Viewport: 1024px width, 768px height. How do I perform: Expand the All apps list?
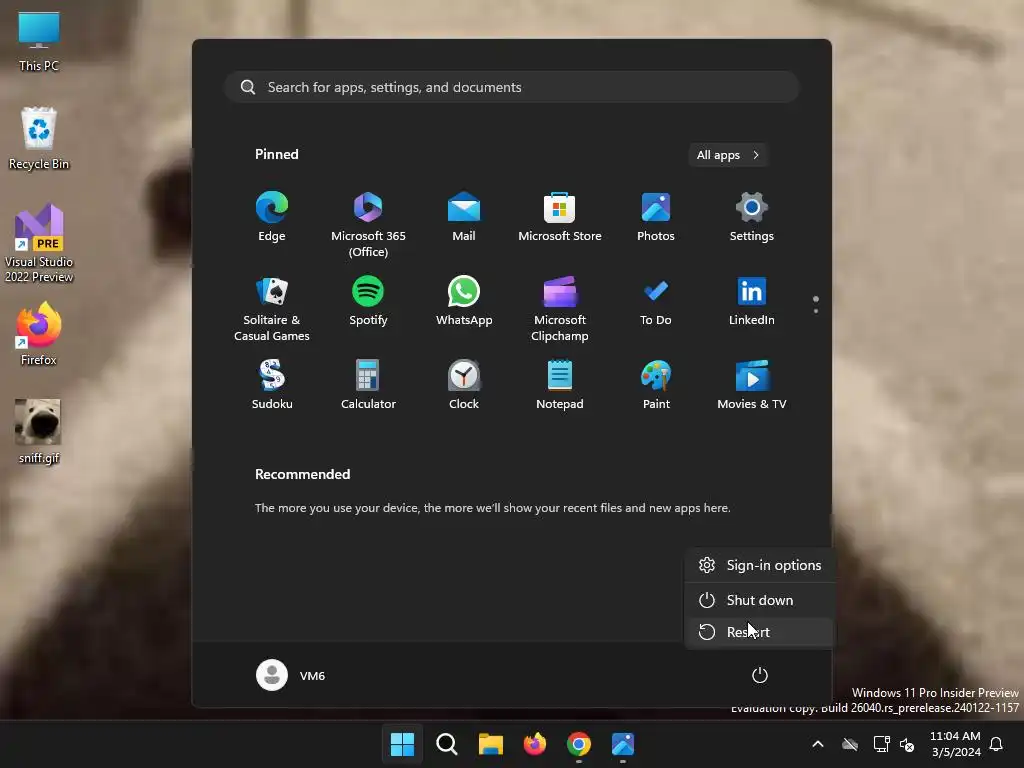[x=728, y=155]
